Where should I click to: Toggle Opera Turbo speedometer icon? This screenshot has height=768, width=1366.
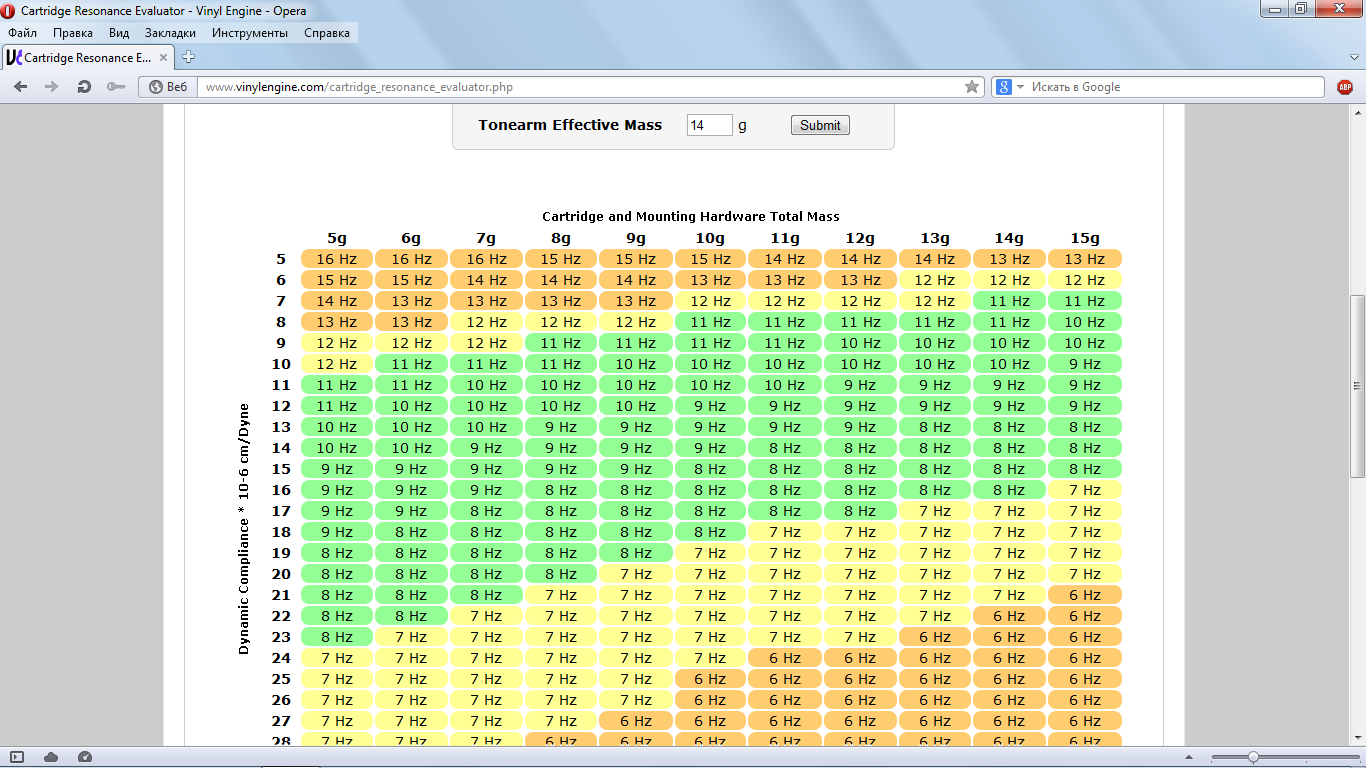pos(85,757)
